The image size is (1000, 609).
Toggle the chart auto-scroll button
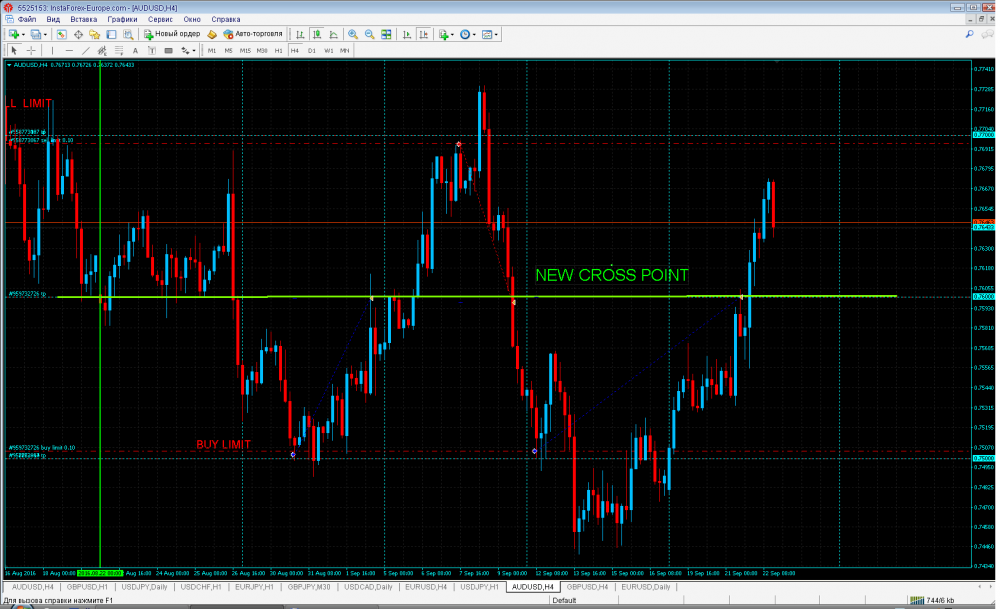407,34
